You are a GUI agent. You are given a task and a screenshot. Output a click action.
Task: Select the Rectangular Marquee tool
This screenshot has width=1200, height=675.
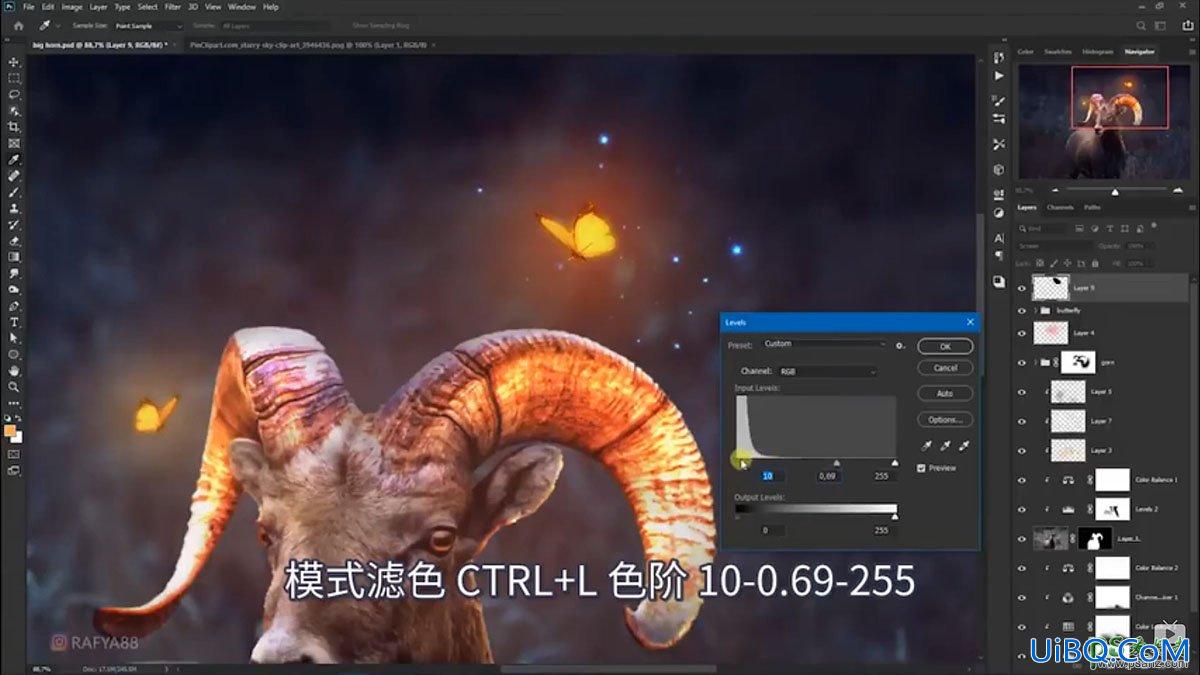(x=14, y=78)
